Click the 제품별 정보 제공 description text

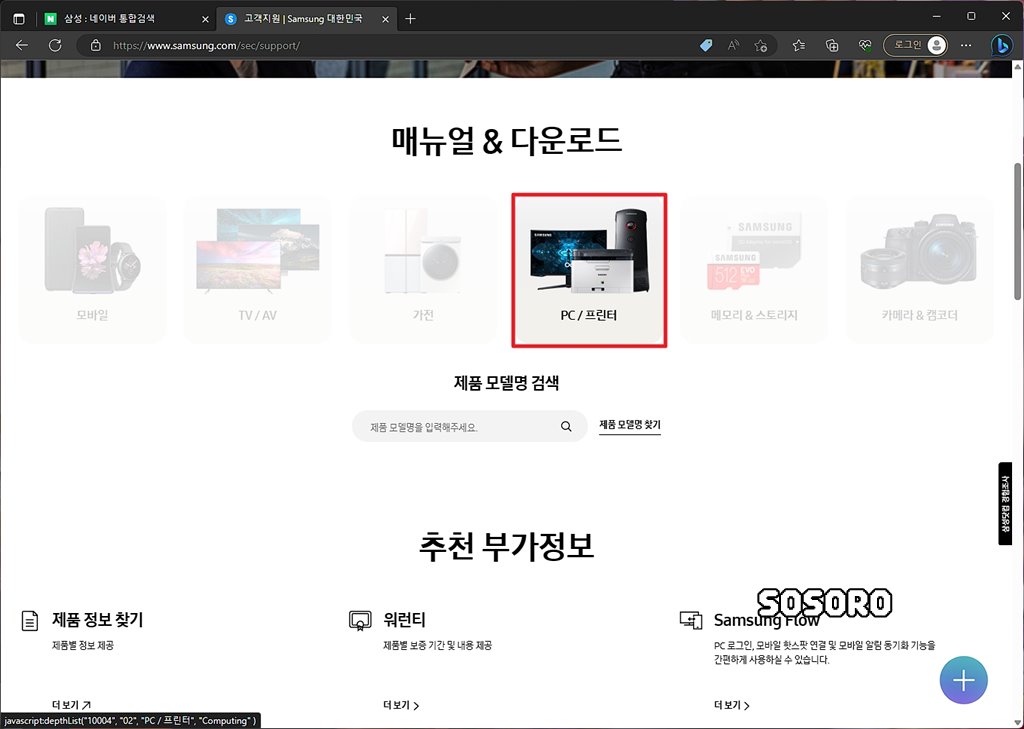pyautogui.click(x=83, y=645)
